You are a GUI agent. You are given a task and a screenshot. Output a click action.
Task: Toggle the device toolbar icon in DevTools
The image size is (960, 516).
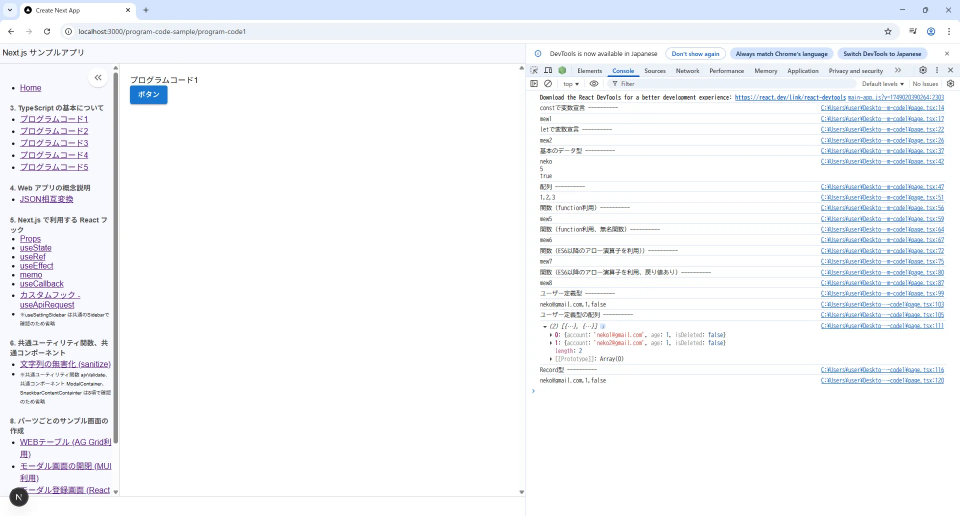(548, 70)
